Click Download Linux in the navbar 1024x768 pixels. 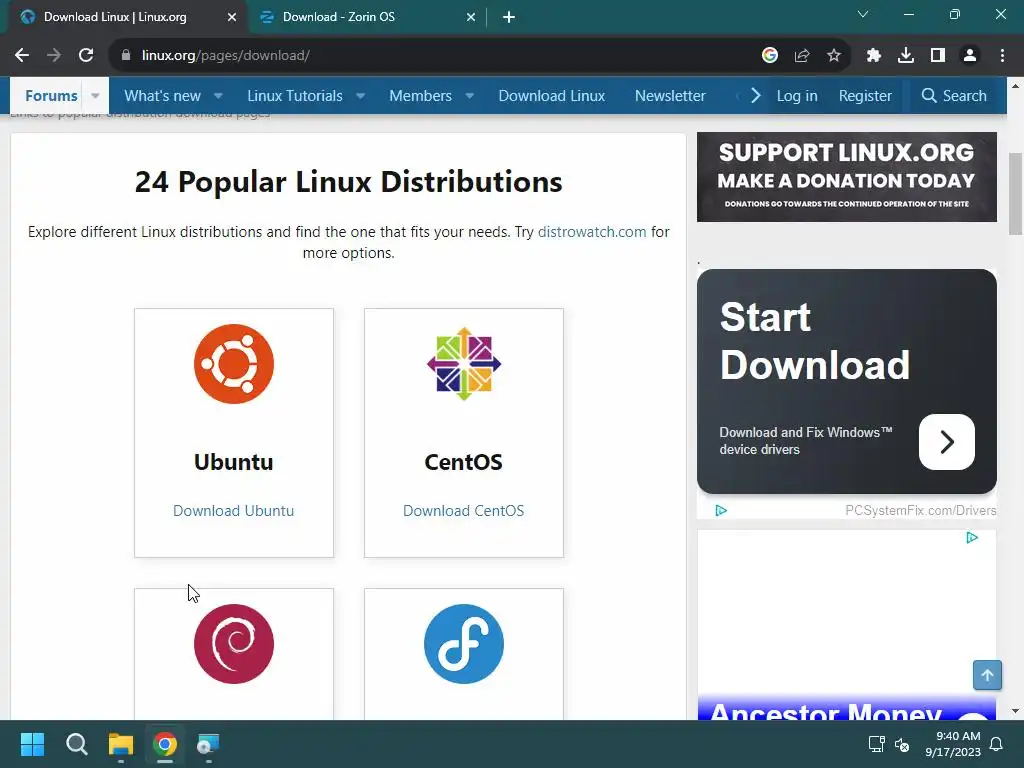point(552,96)
